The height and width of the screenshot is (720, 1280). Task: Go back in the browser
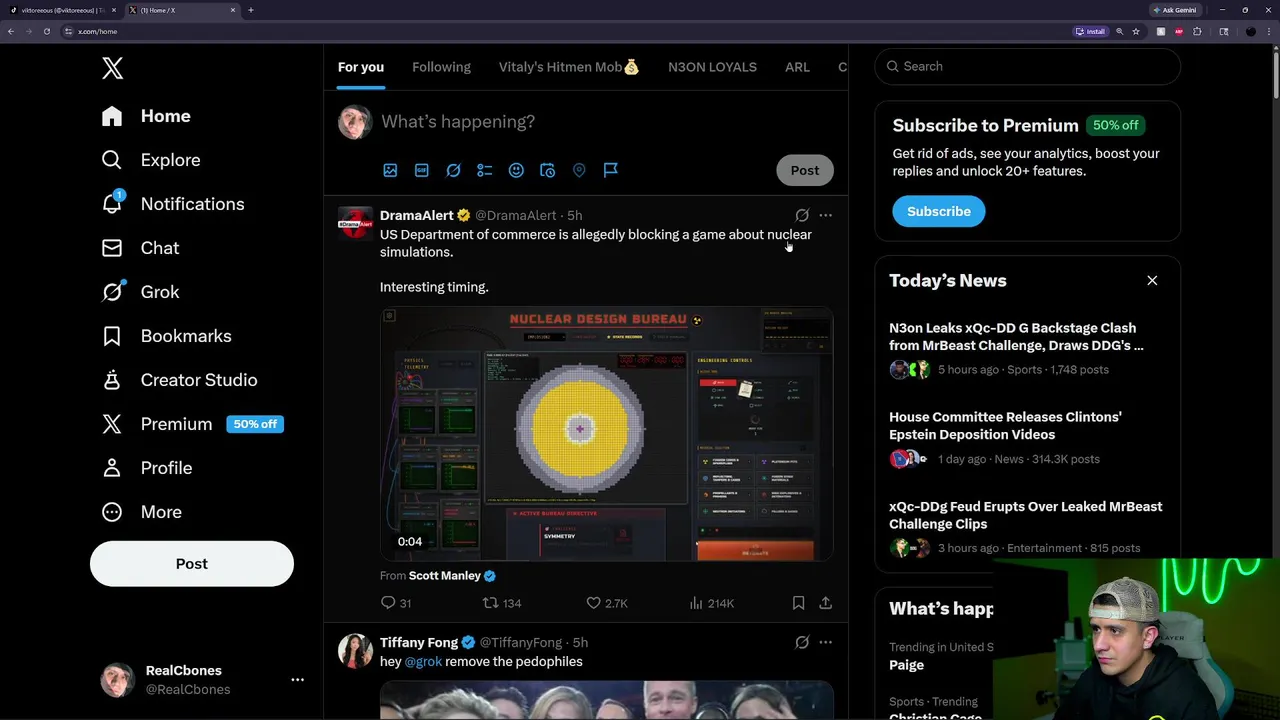[11, 31]
